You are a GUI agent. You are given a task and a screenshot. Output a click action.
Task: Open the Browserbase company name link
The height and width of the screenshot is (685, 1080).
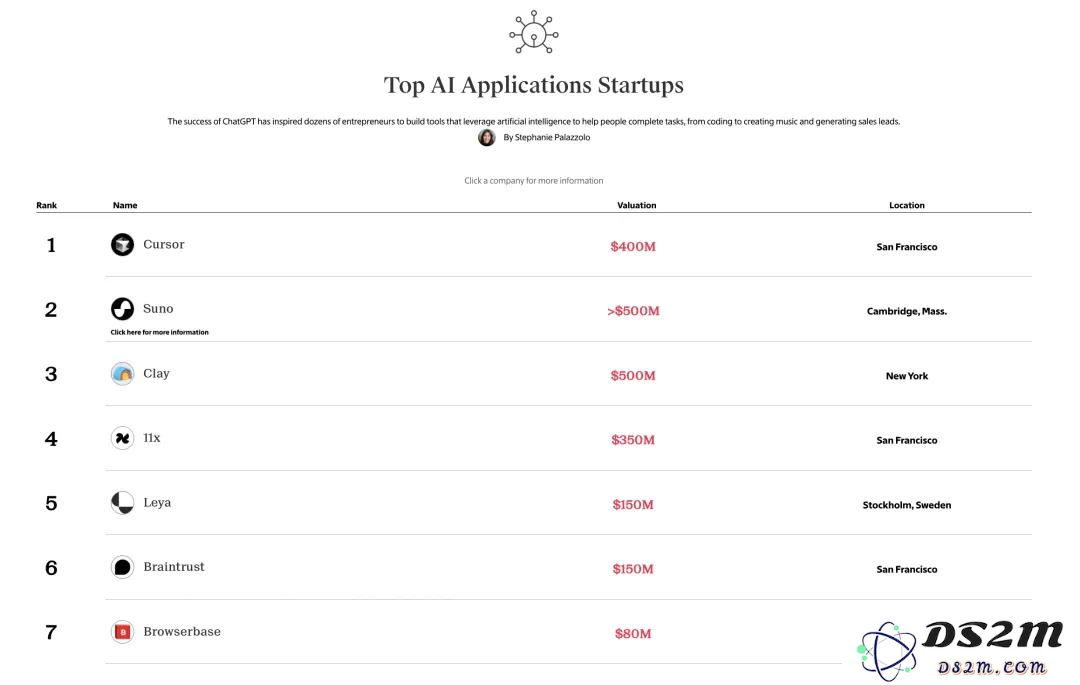coord(182,631)
